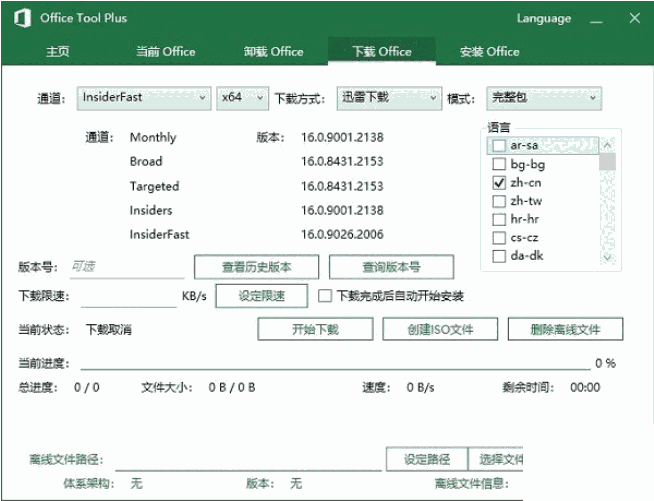Click the 版本号 input field
The image size is (654, 501).
click(x=125, y=267)
